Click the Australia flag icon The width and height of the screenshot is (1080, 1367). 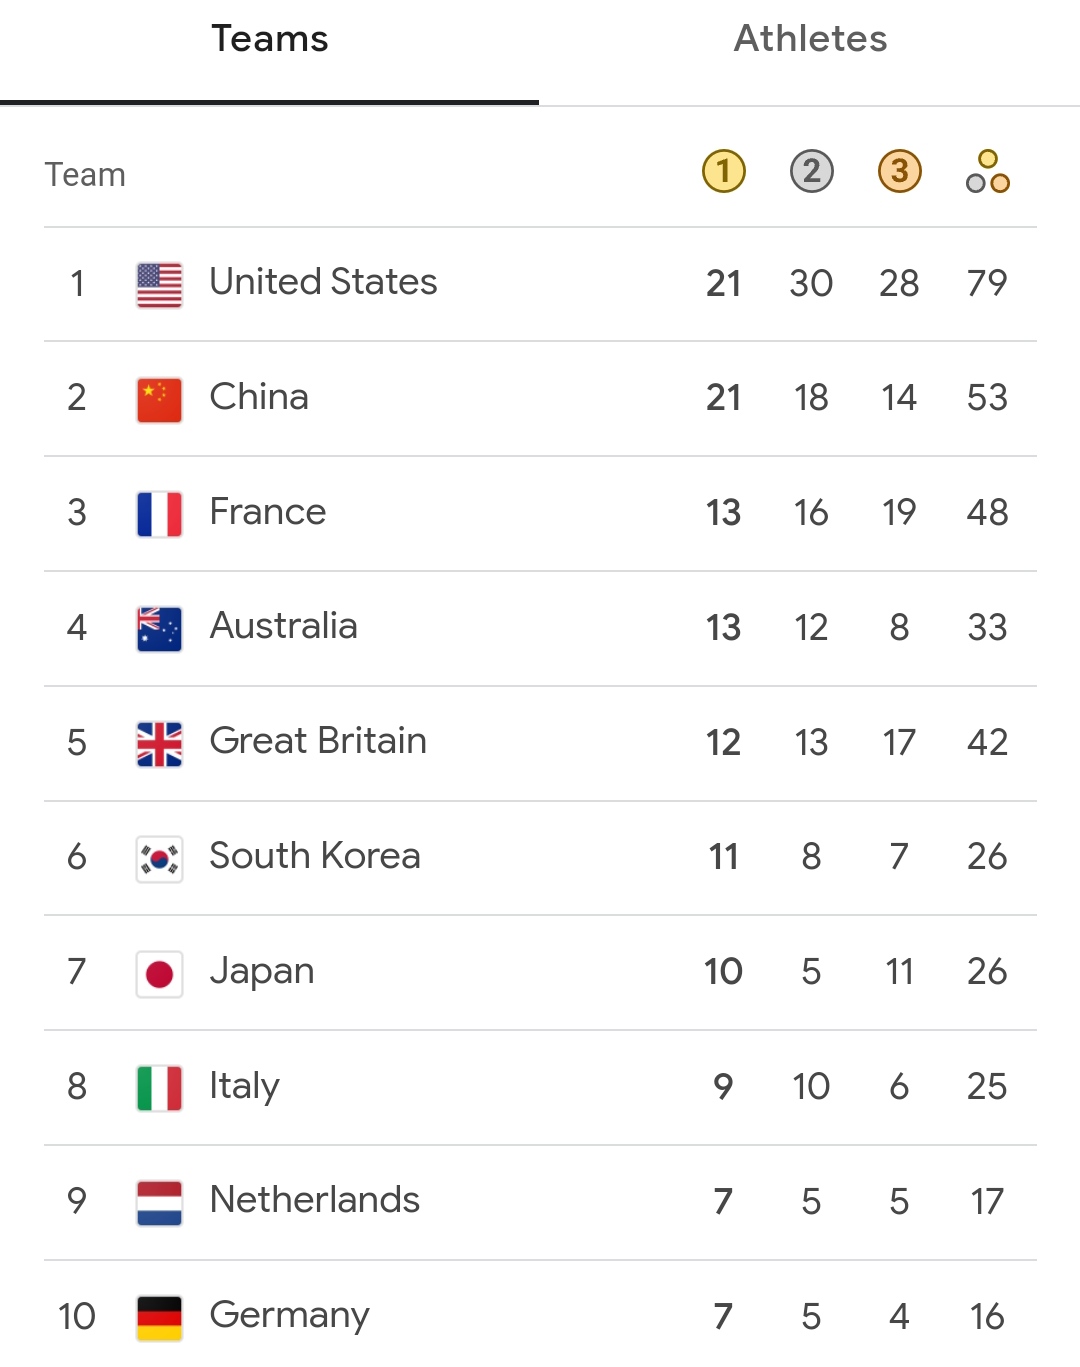pyautogui.click(x=160, y=629)
